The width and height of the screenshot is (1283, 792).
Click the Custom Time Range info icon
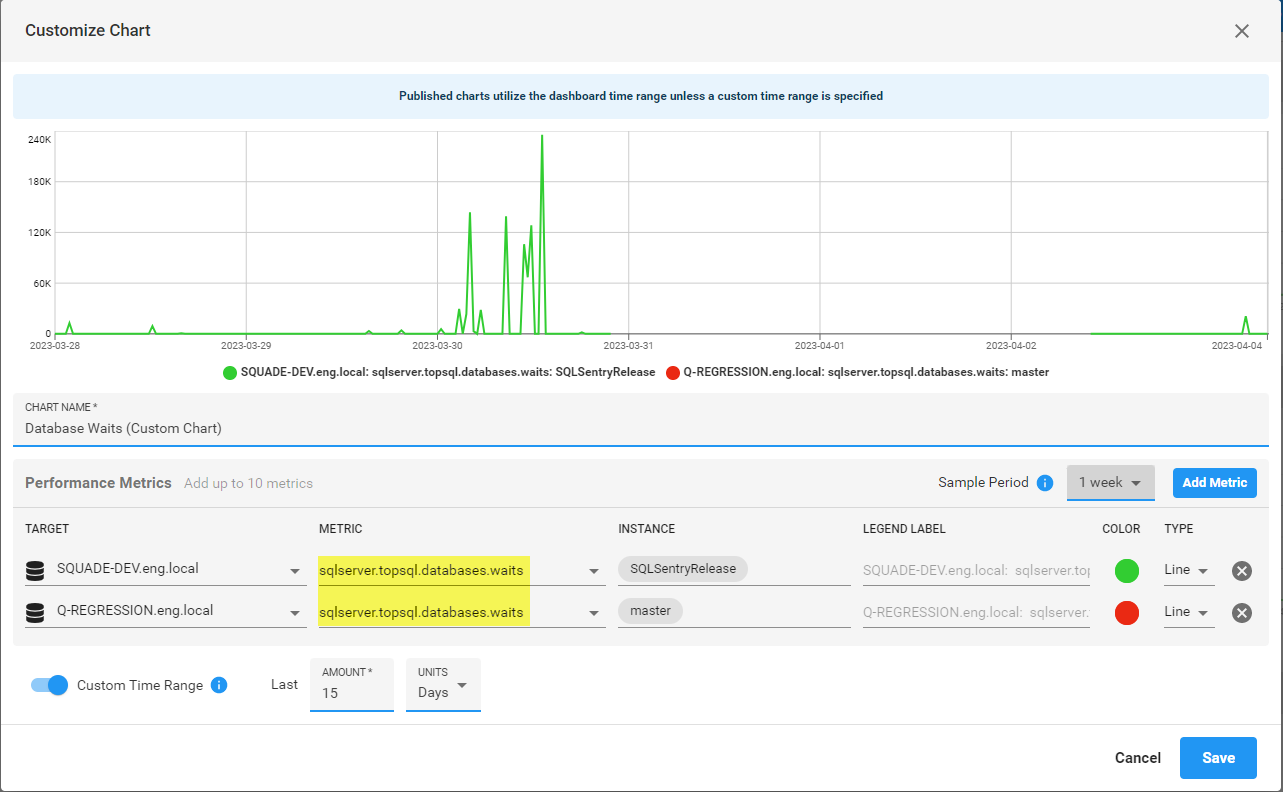tap(219, 685)
